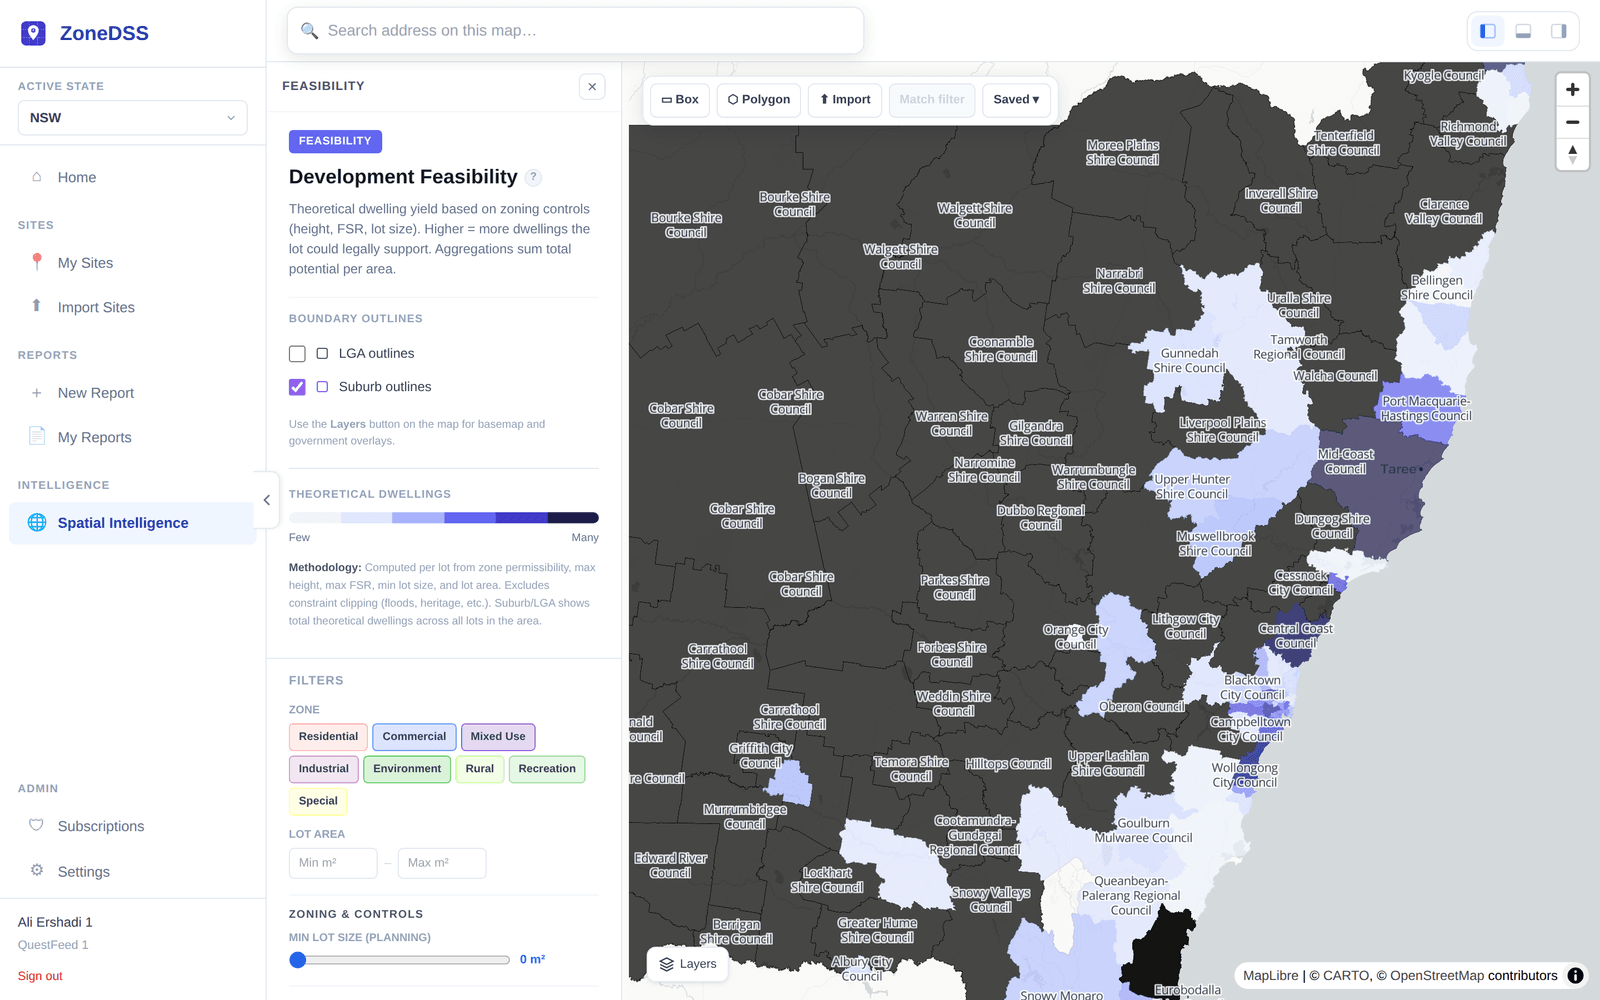Click the Match filter button

pyautogui.click(x=932, y=100)
